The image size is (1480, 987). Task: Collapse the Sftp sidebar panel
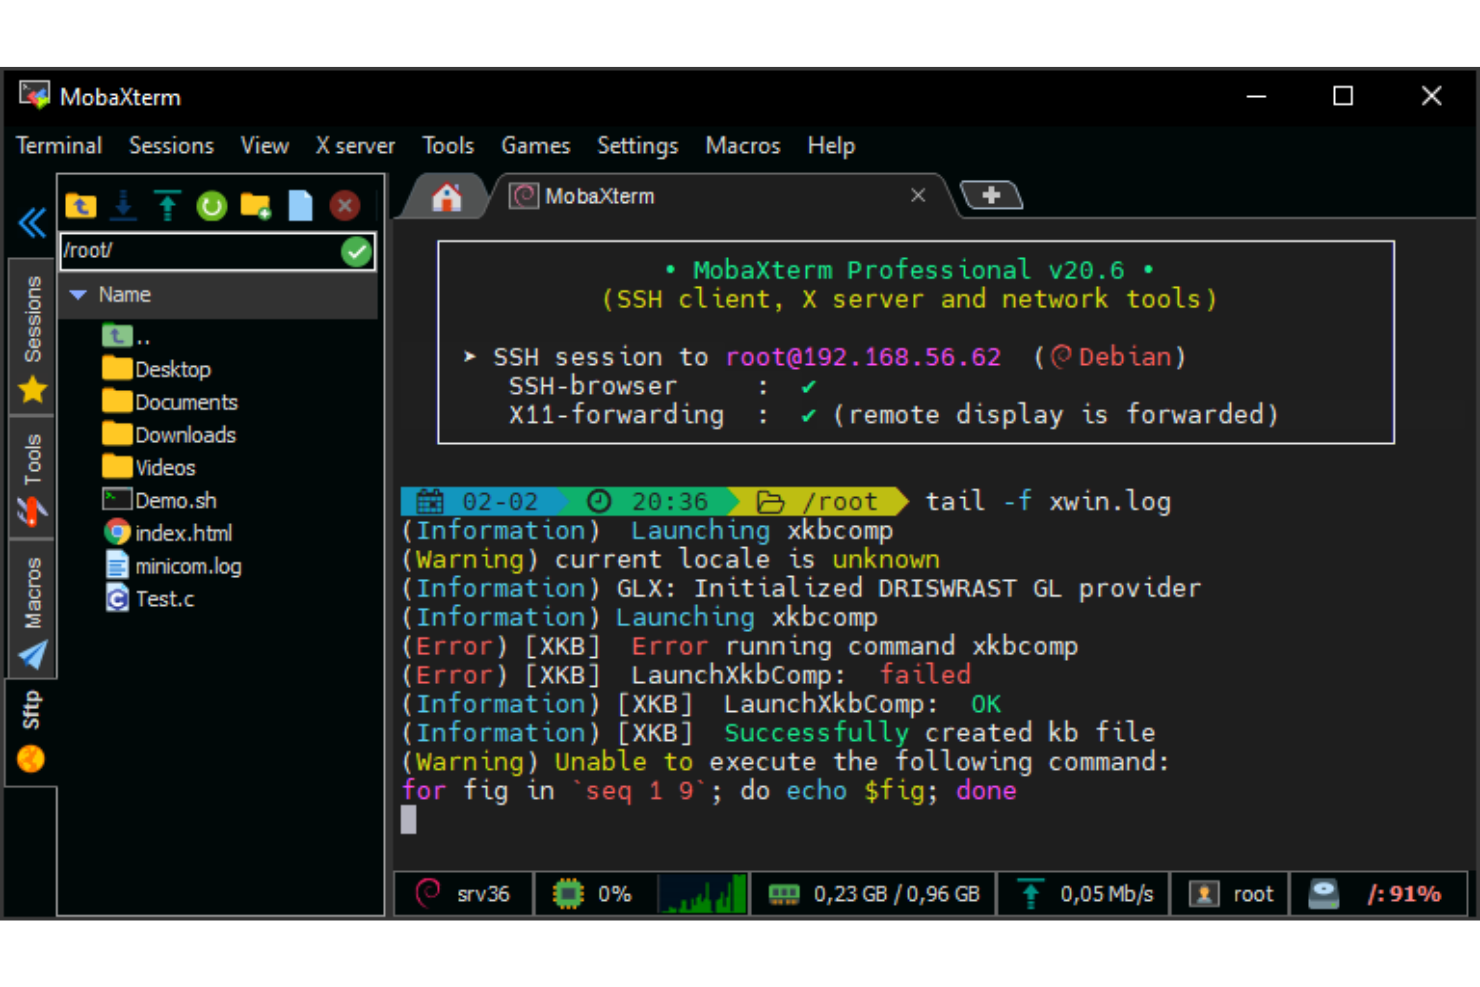31,222
